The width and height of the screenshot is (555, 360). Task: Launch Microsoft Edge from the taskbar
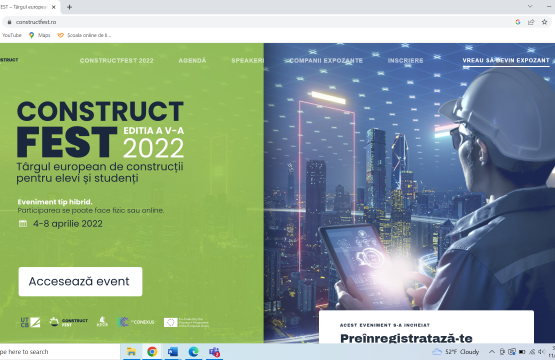tap(194, 352)
